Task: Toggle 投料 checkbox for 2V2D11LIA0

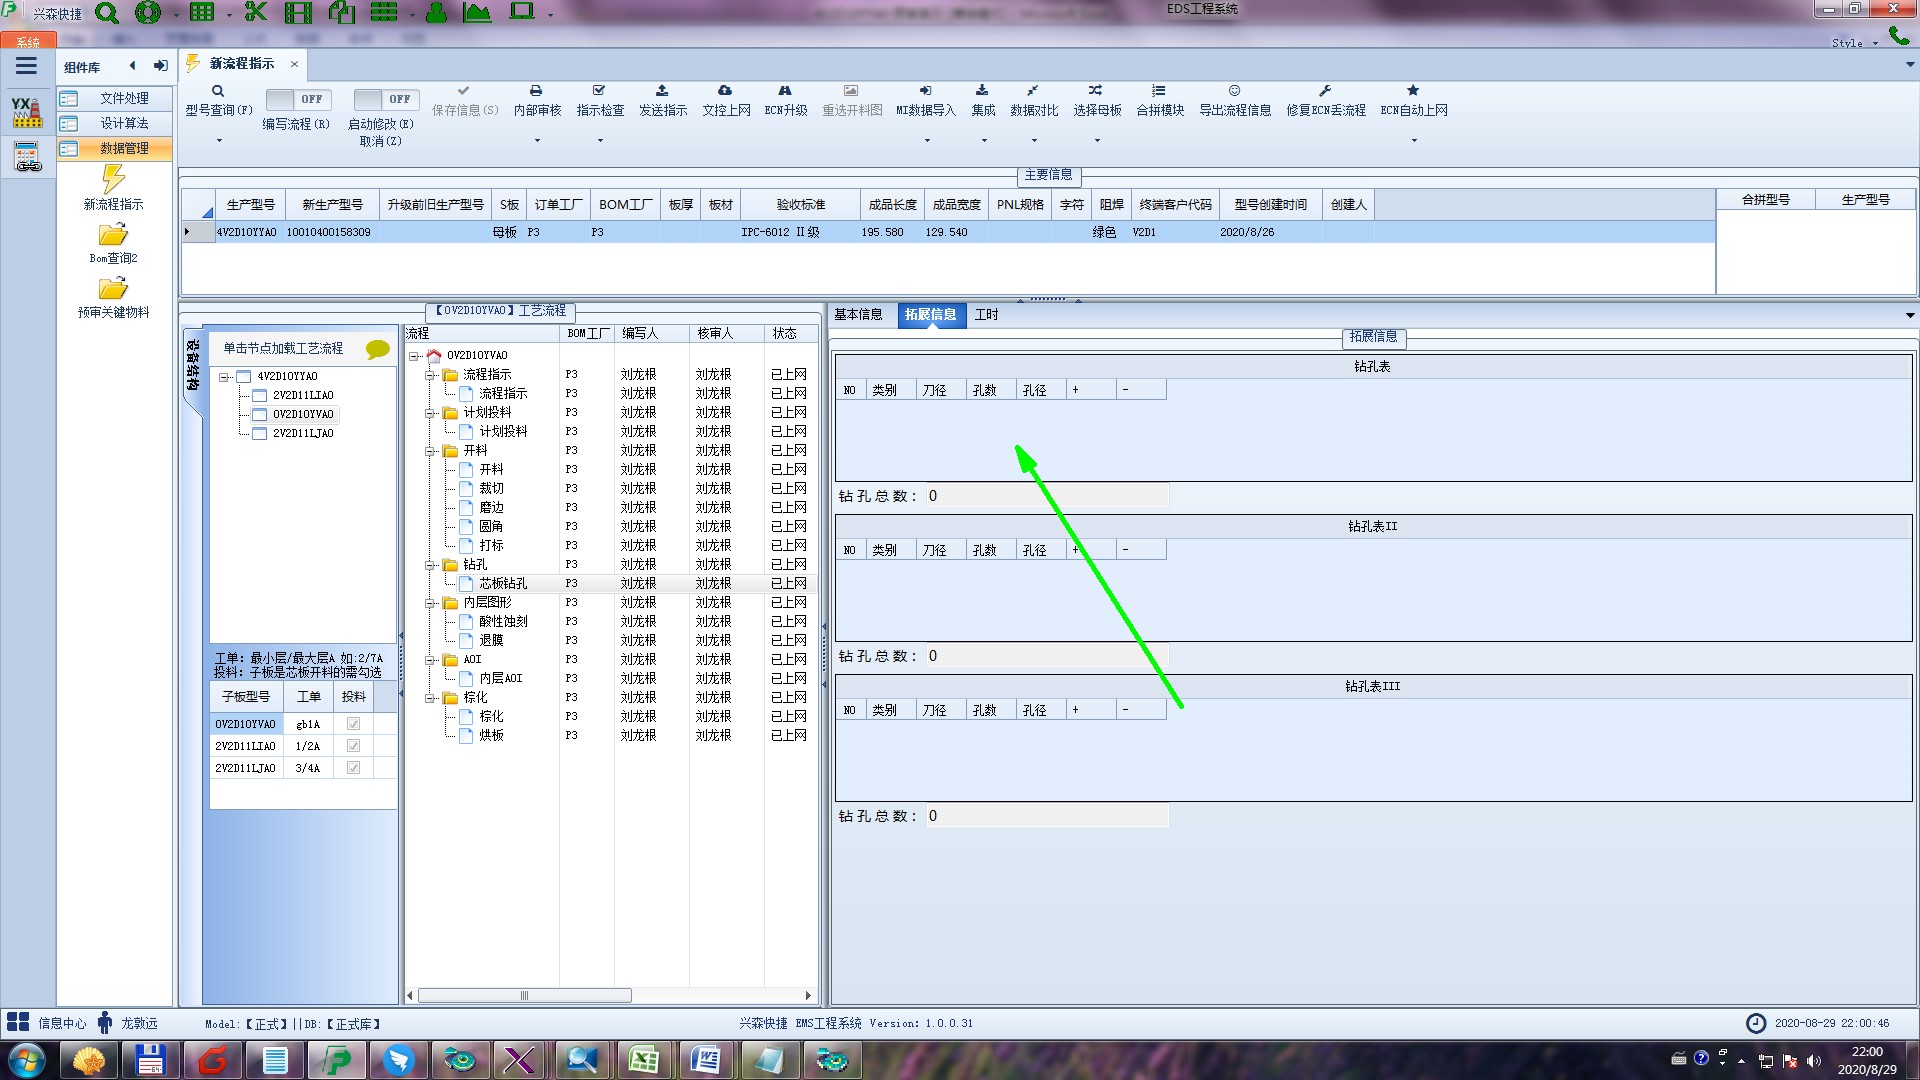Action: (x=353, y=746)
